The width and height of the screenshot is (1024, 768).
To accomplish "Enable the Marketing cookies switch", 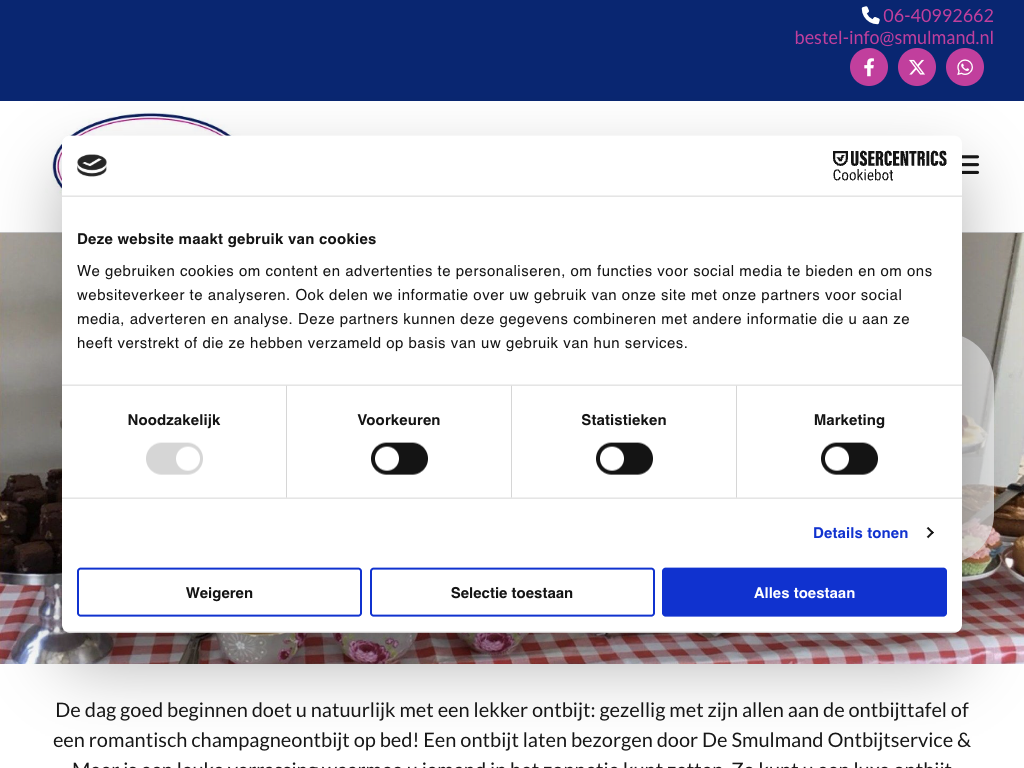I will [x=849, y=459].
